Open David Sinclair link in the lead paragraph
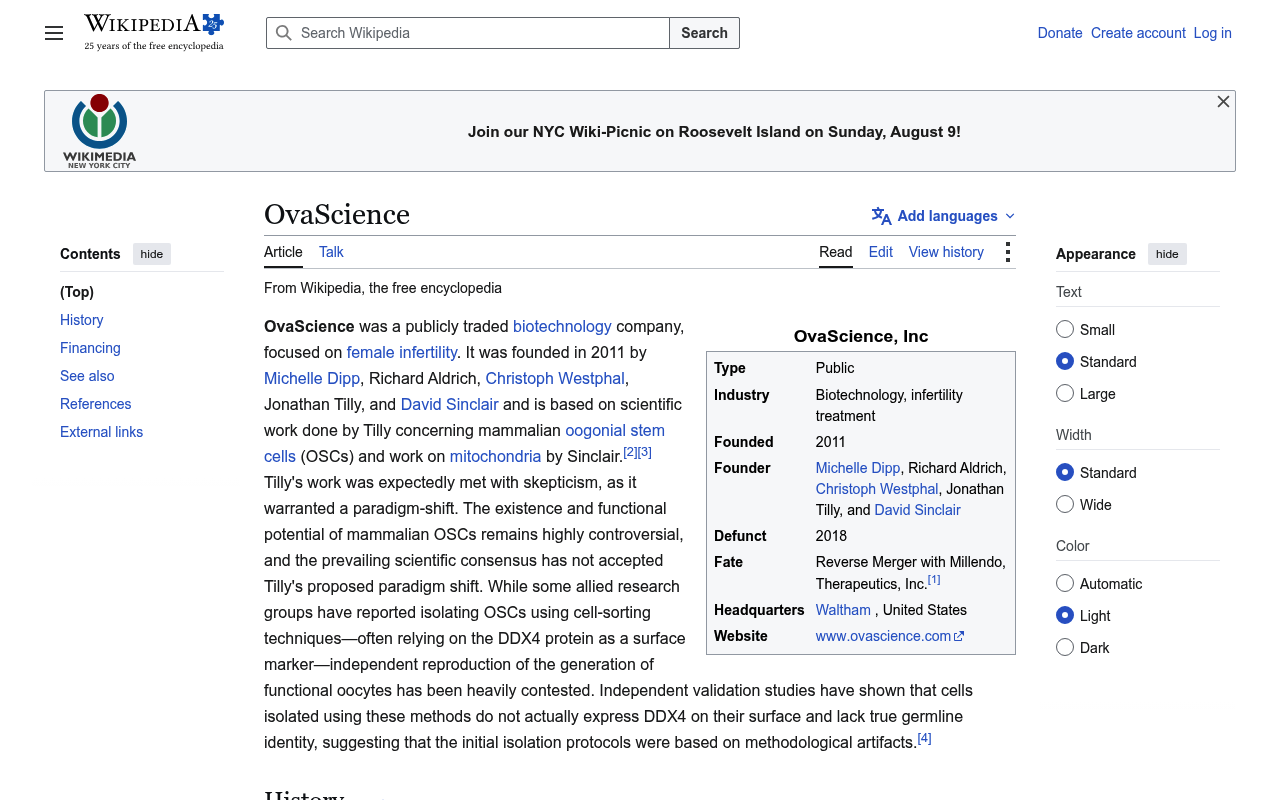Screen dimensions: 1280x800 (x=449, y=404)
